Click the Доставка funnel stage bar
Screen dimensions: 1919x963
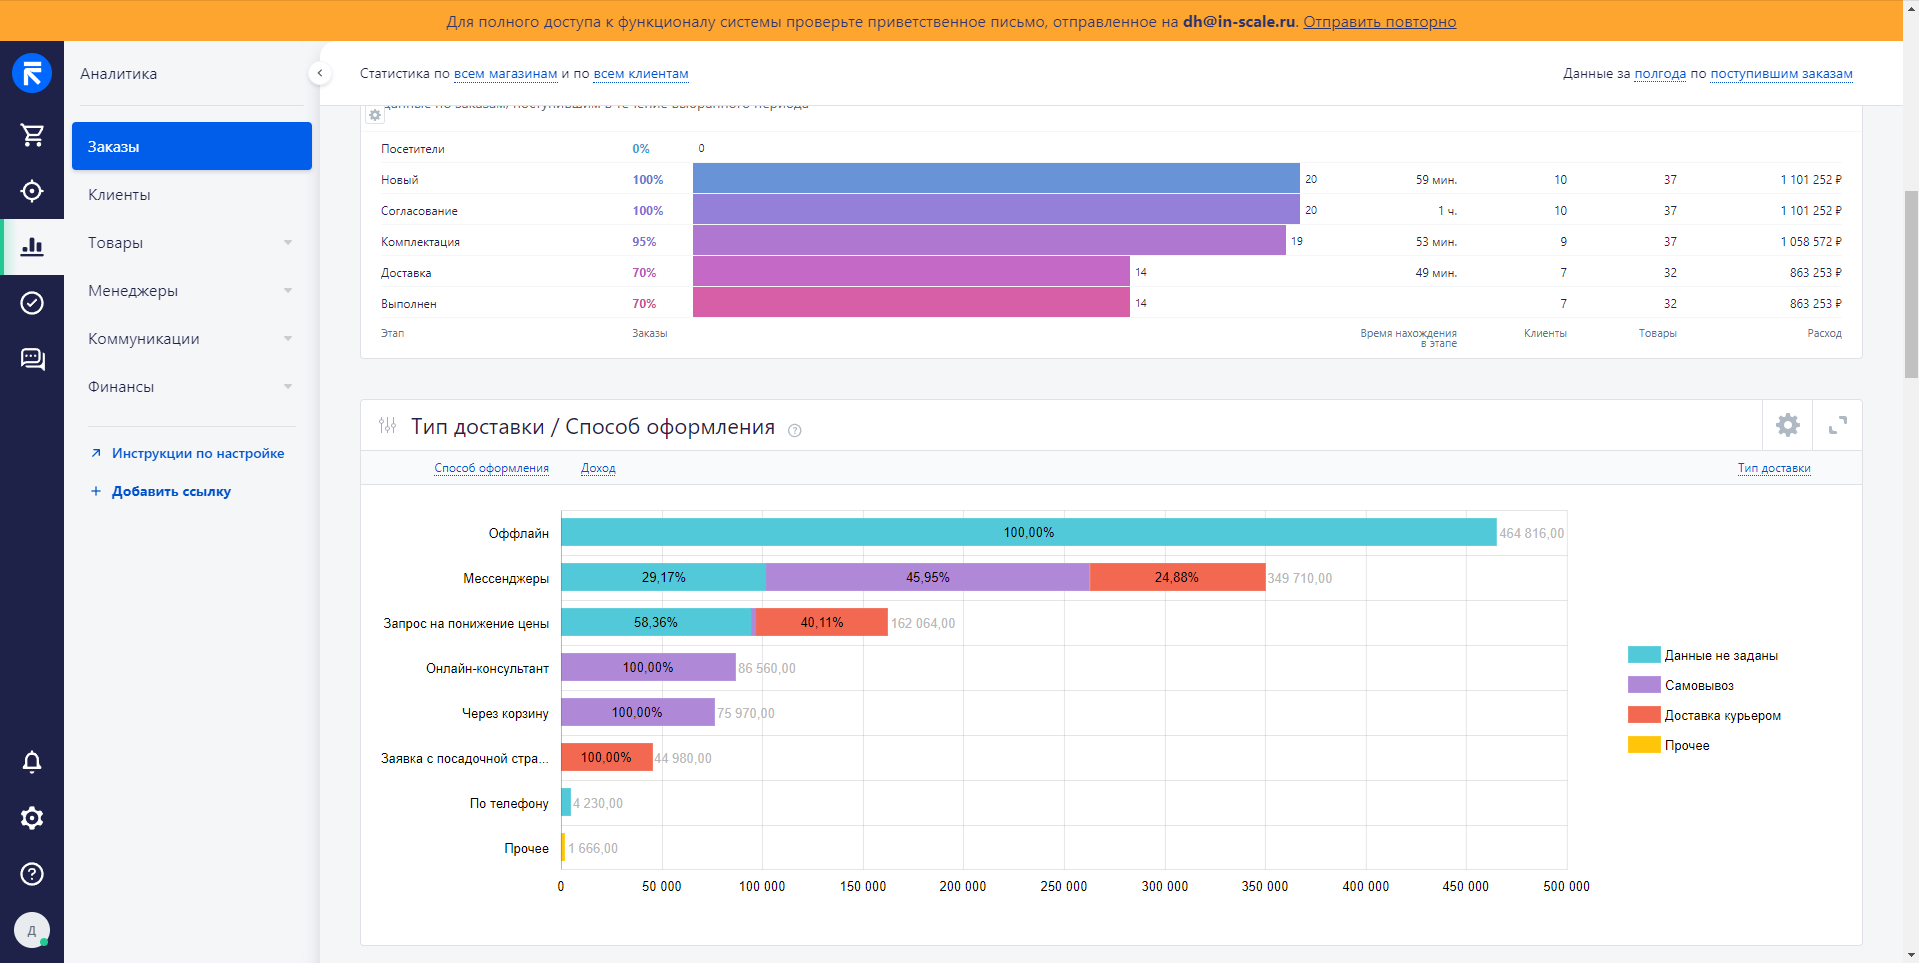(x=911, y=271)
